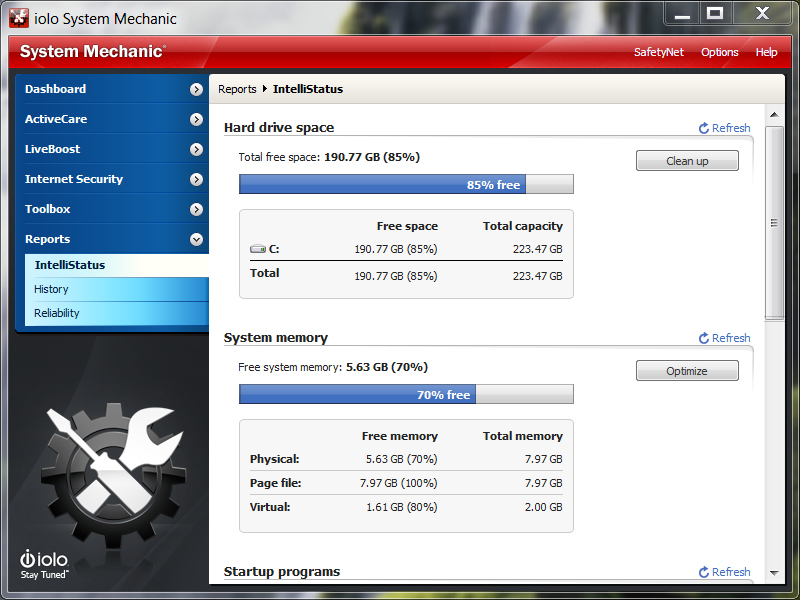Image resolution: width=800 pixels, height=600 pixels.
Task: Click the iolo Stay Tuned logo
Action: point(44,564)
